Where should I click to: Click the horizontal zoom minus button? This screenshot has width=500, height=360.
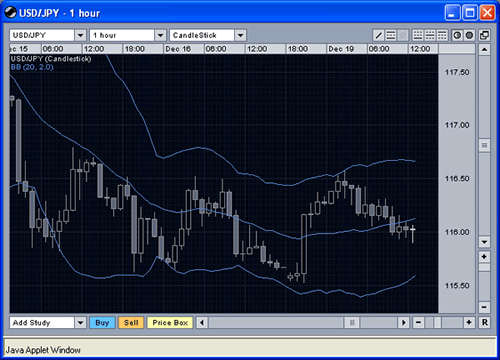pyautogui.click(x=419, y=323)
